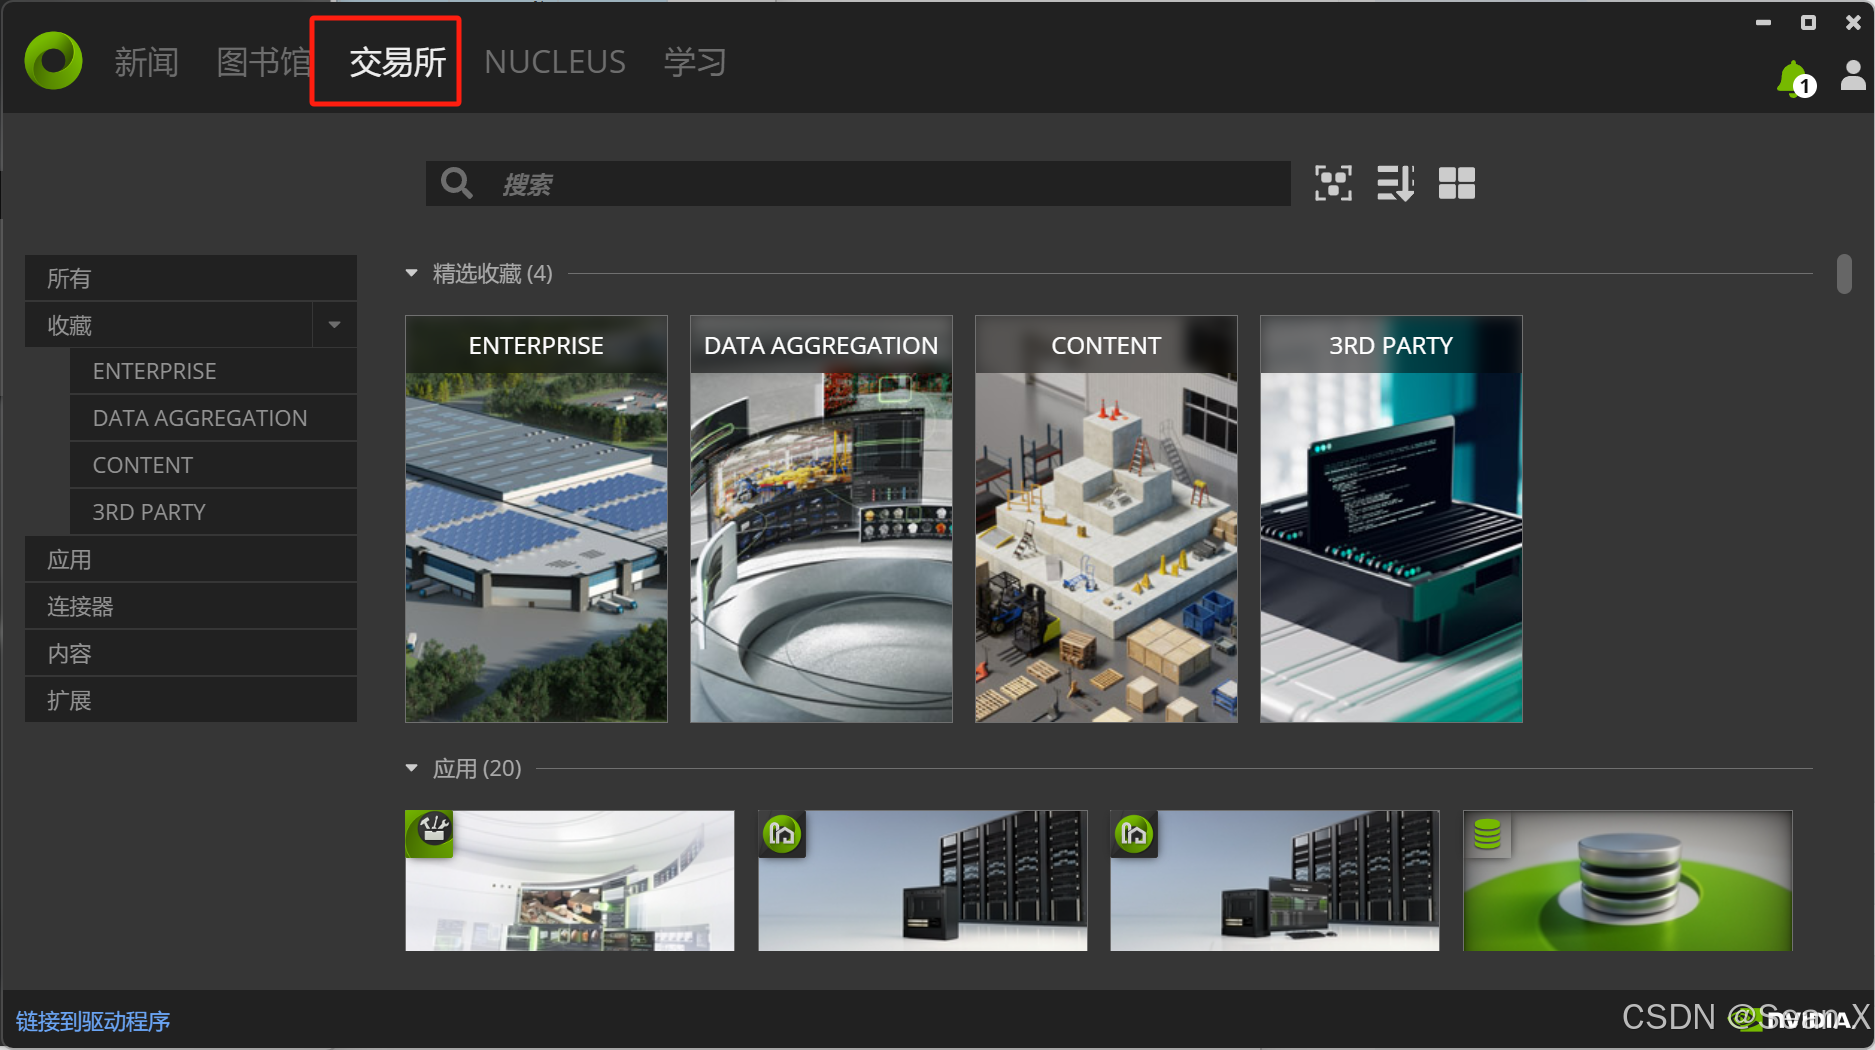Open the user account profile icon
The height and width of the screenshot is (1050, 1875).
pos(1853,76)
